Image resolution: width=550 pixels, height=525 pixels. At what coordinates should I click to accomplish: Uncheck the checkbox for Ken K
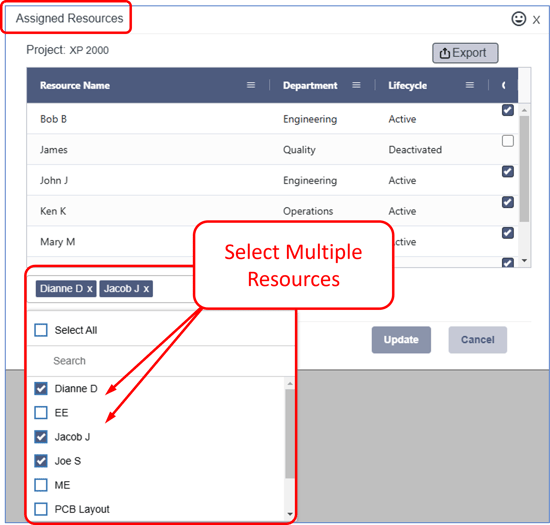coord(508,202)
